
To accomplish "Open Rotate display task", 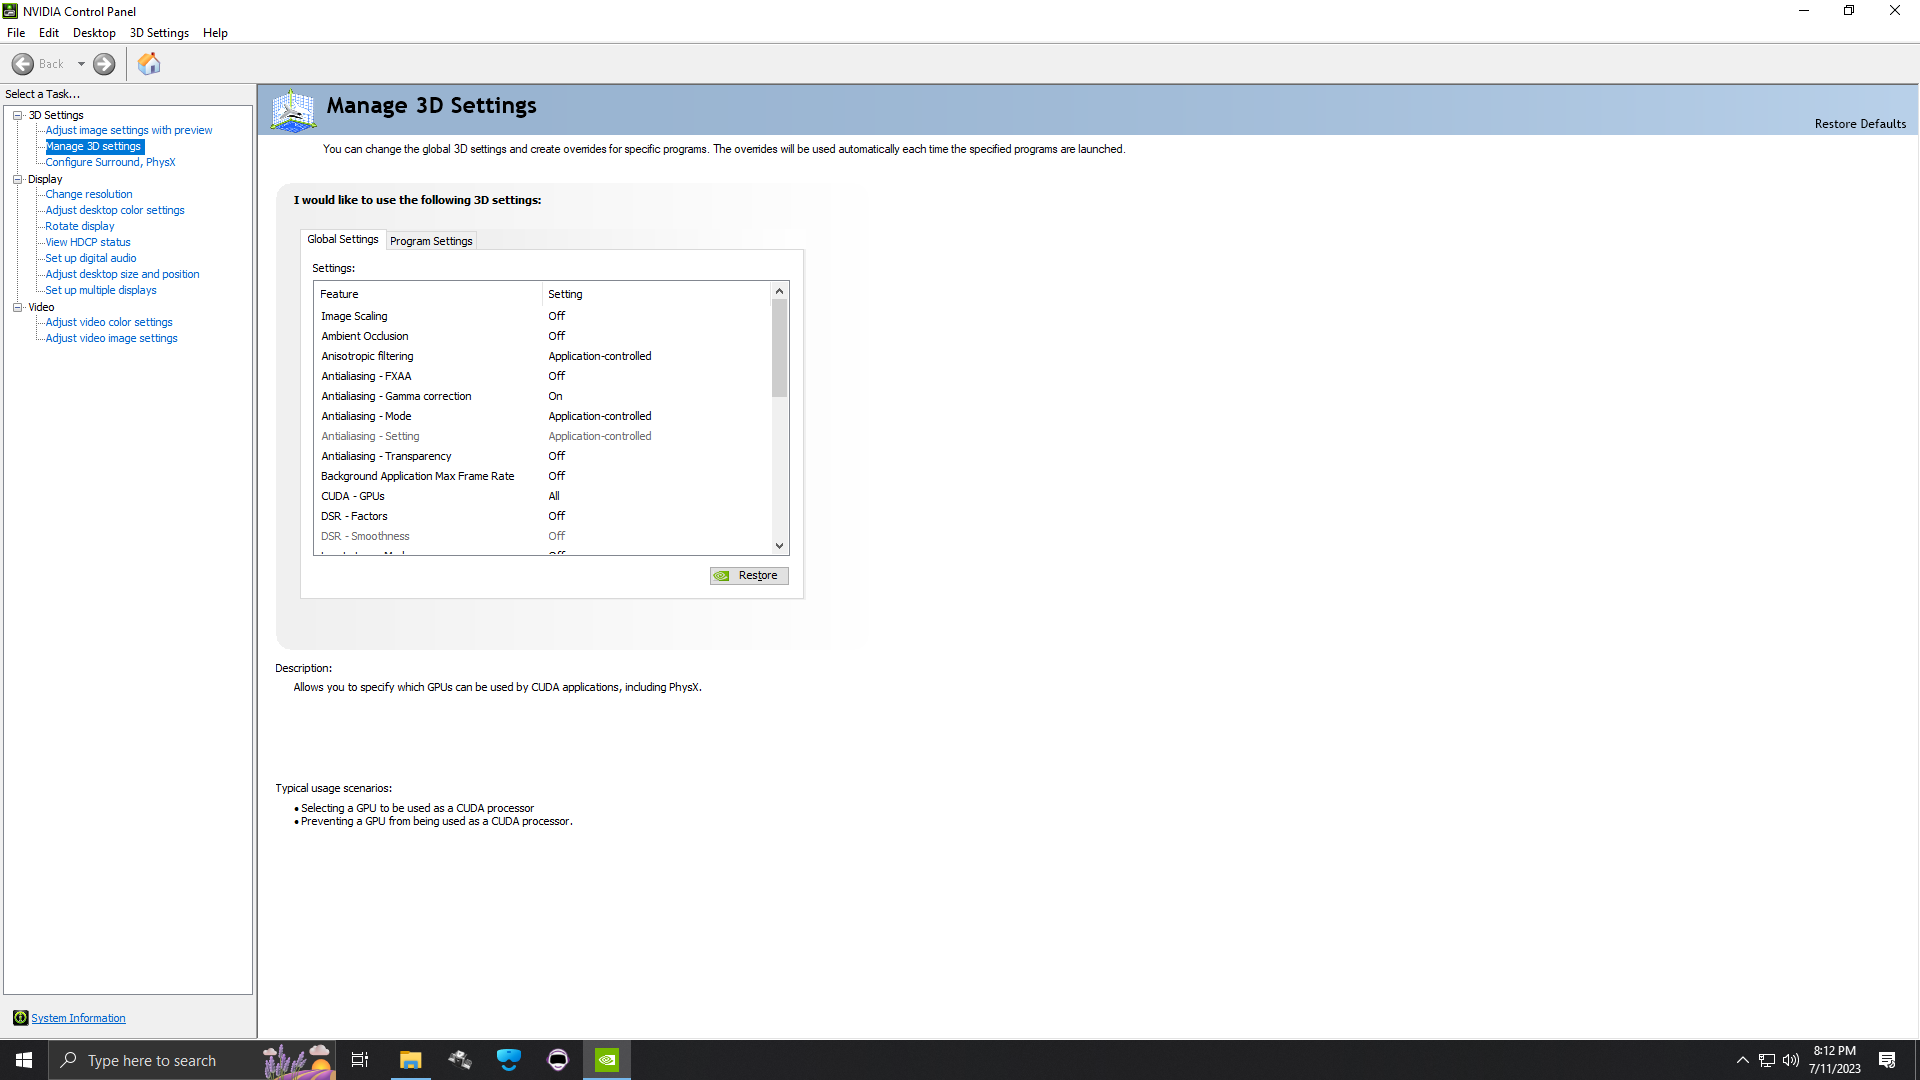I will click(x=80, y=226).
